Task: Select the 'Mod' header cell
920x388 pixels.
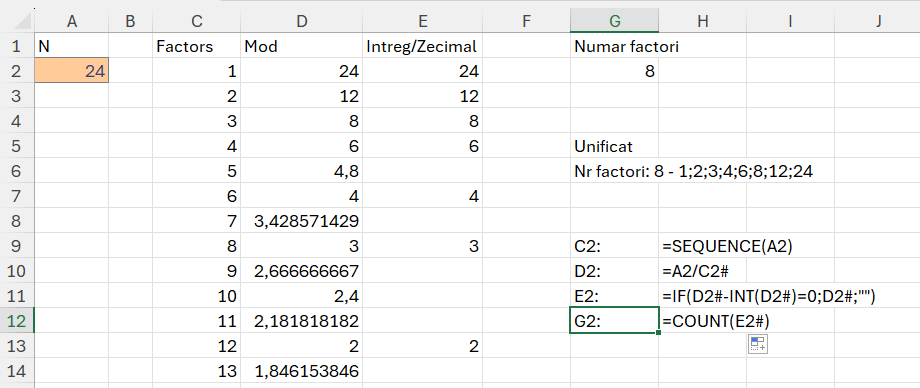Action: point(302,46)
